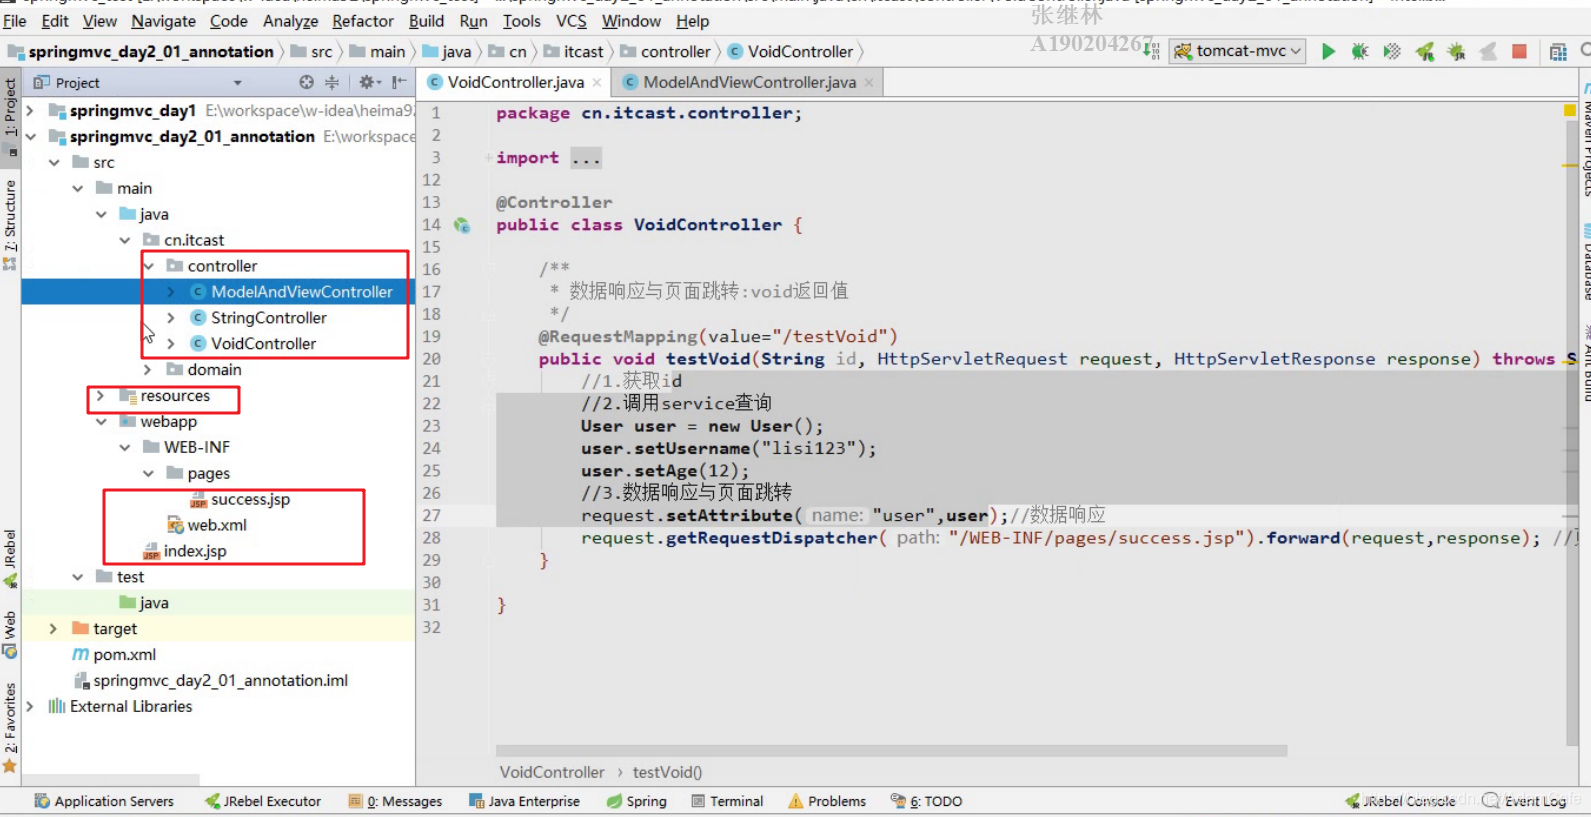
Task: Debug with JRebel icon
Action: (1457, 51)
